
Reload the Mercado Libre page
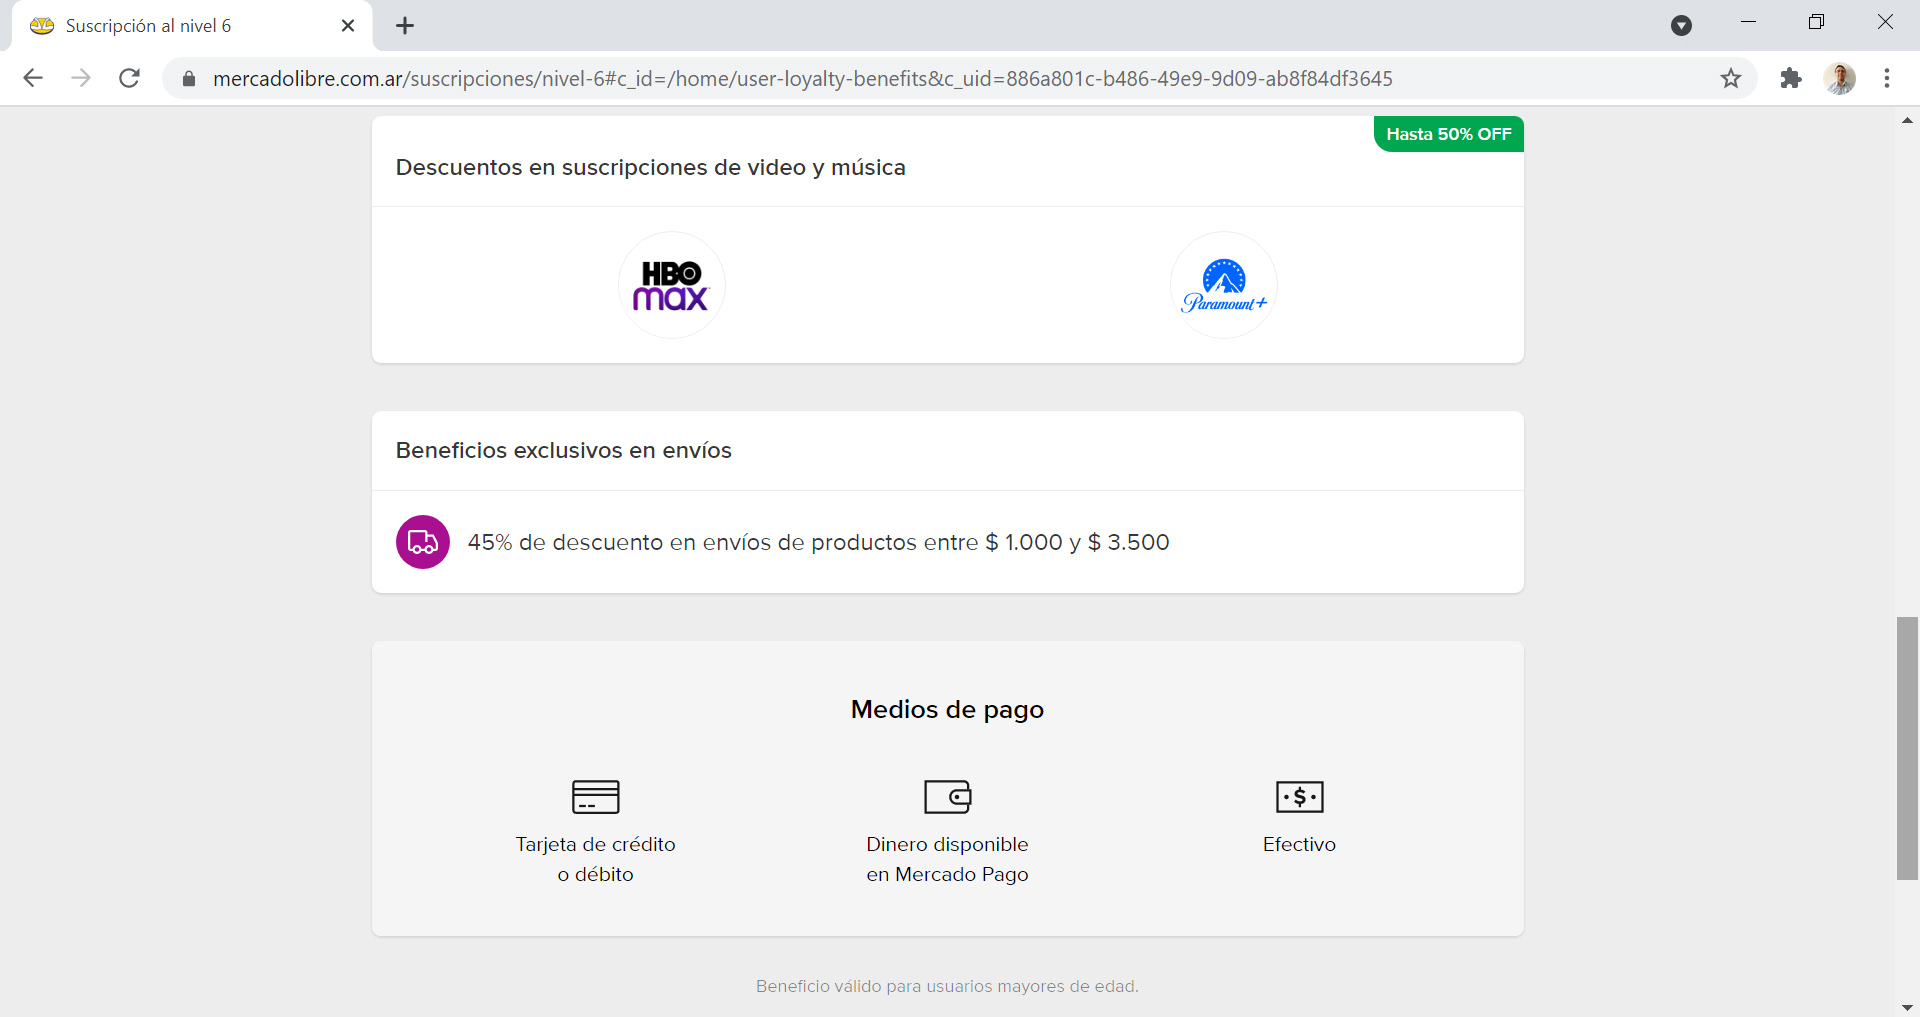129,78
